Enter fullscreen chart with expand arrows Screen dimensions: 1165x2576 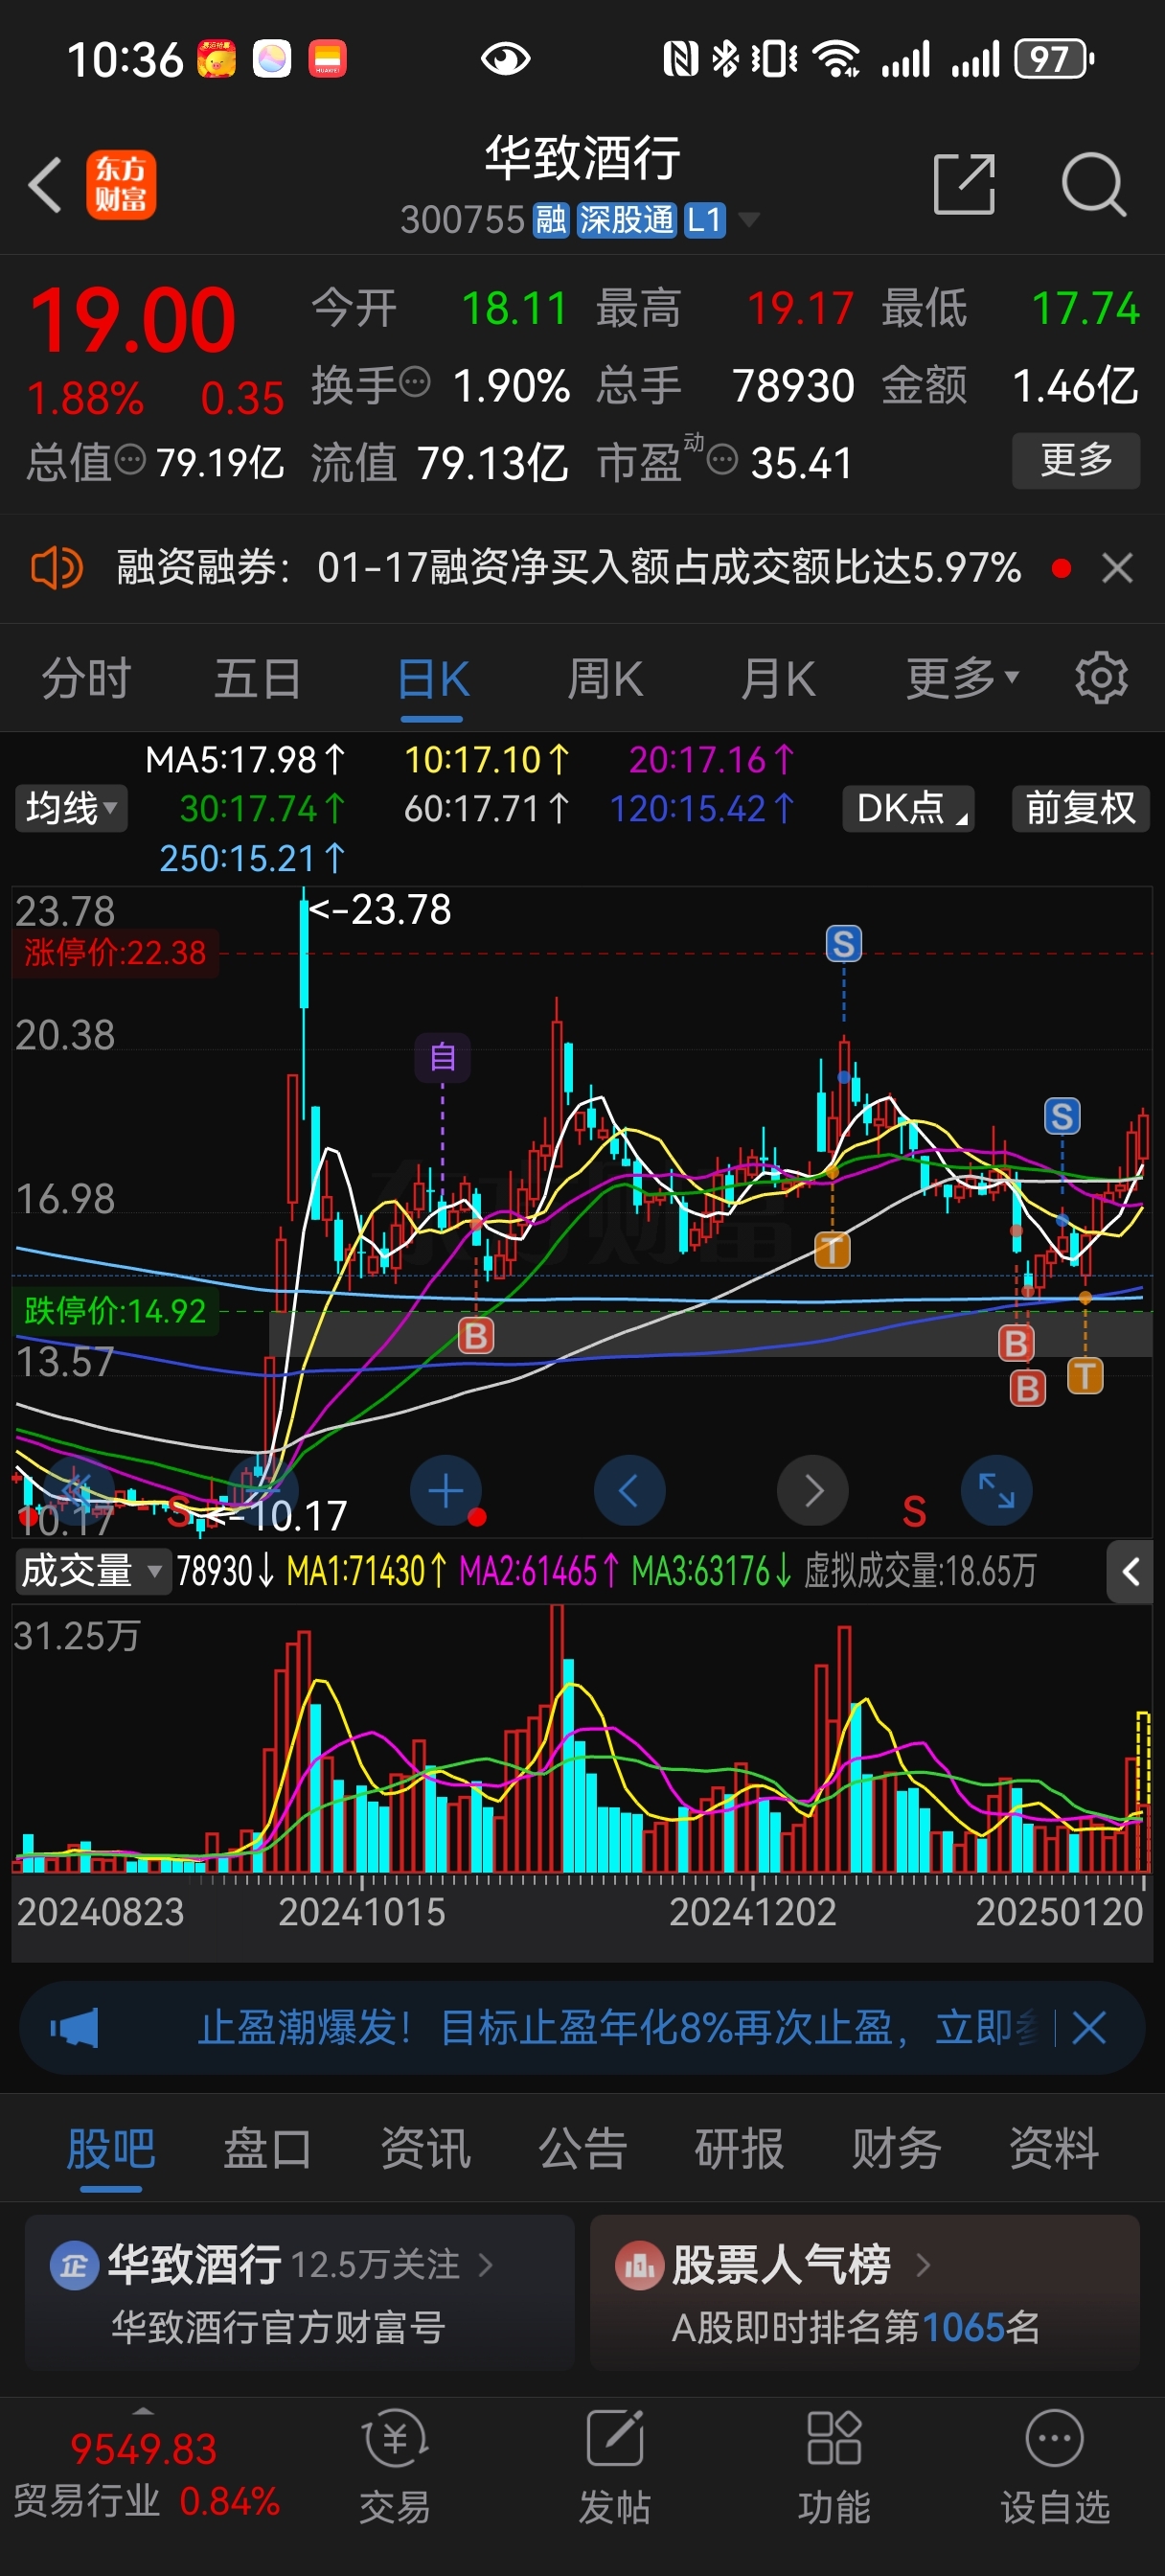[996, 1491]
